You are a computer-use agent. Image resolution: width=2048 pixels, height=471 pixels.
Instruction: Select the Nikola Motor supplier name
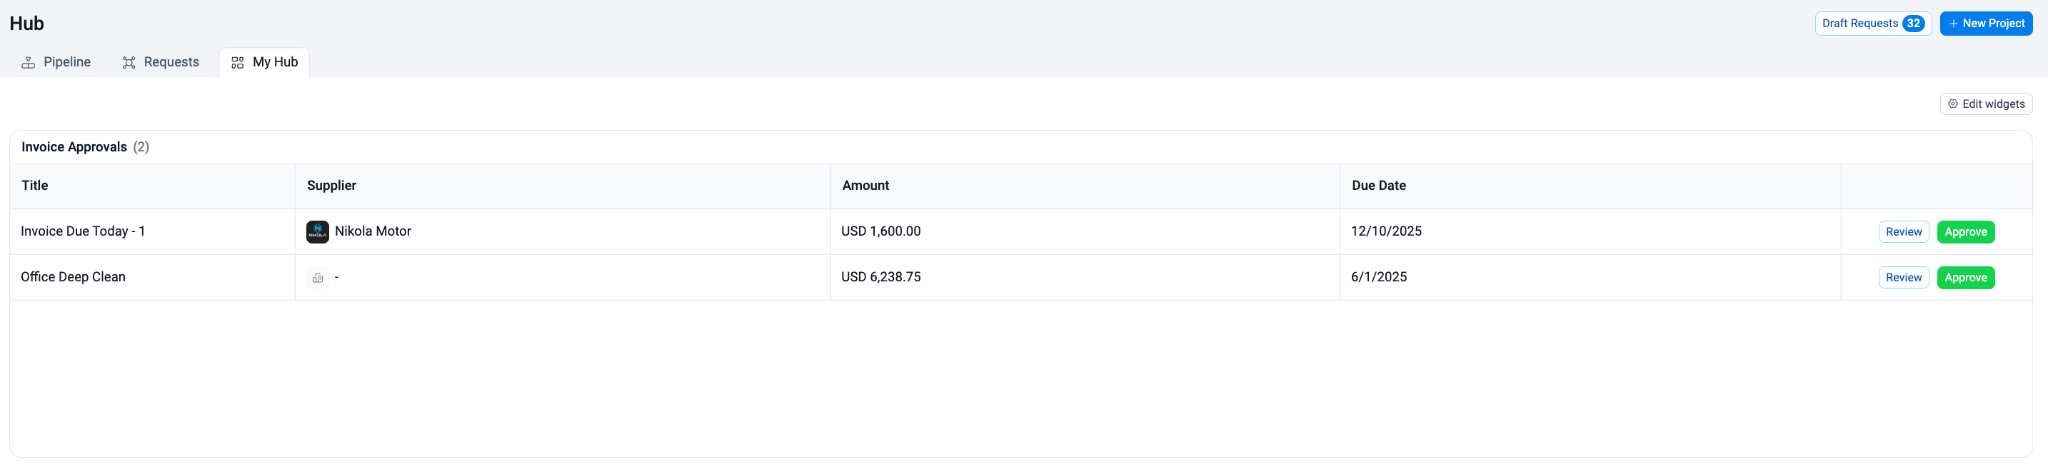coord(373,232)
